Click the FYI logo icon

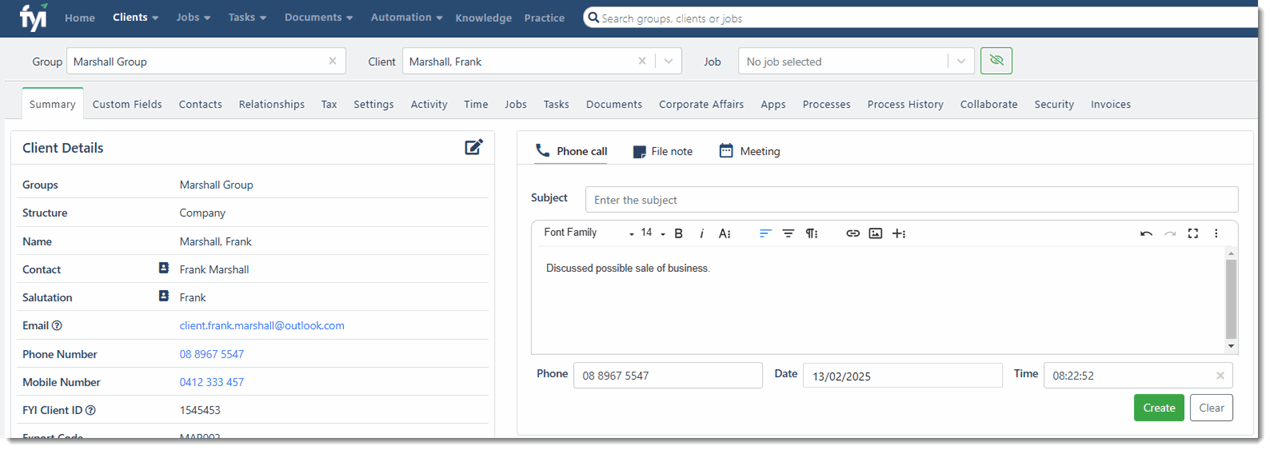tap(33, 17)
